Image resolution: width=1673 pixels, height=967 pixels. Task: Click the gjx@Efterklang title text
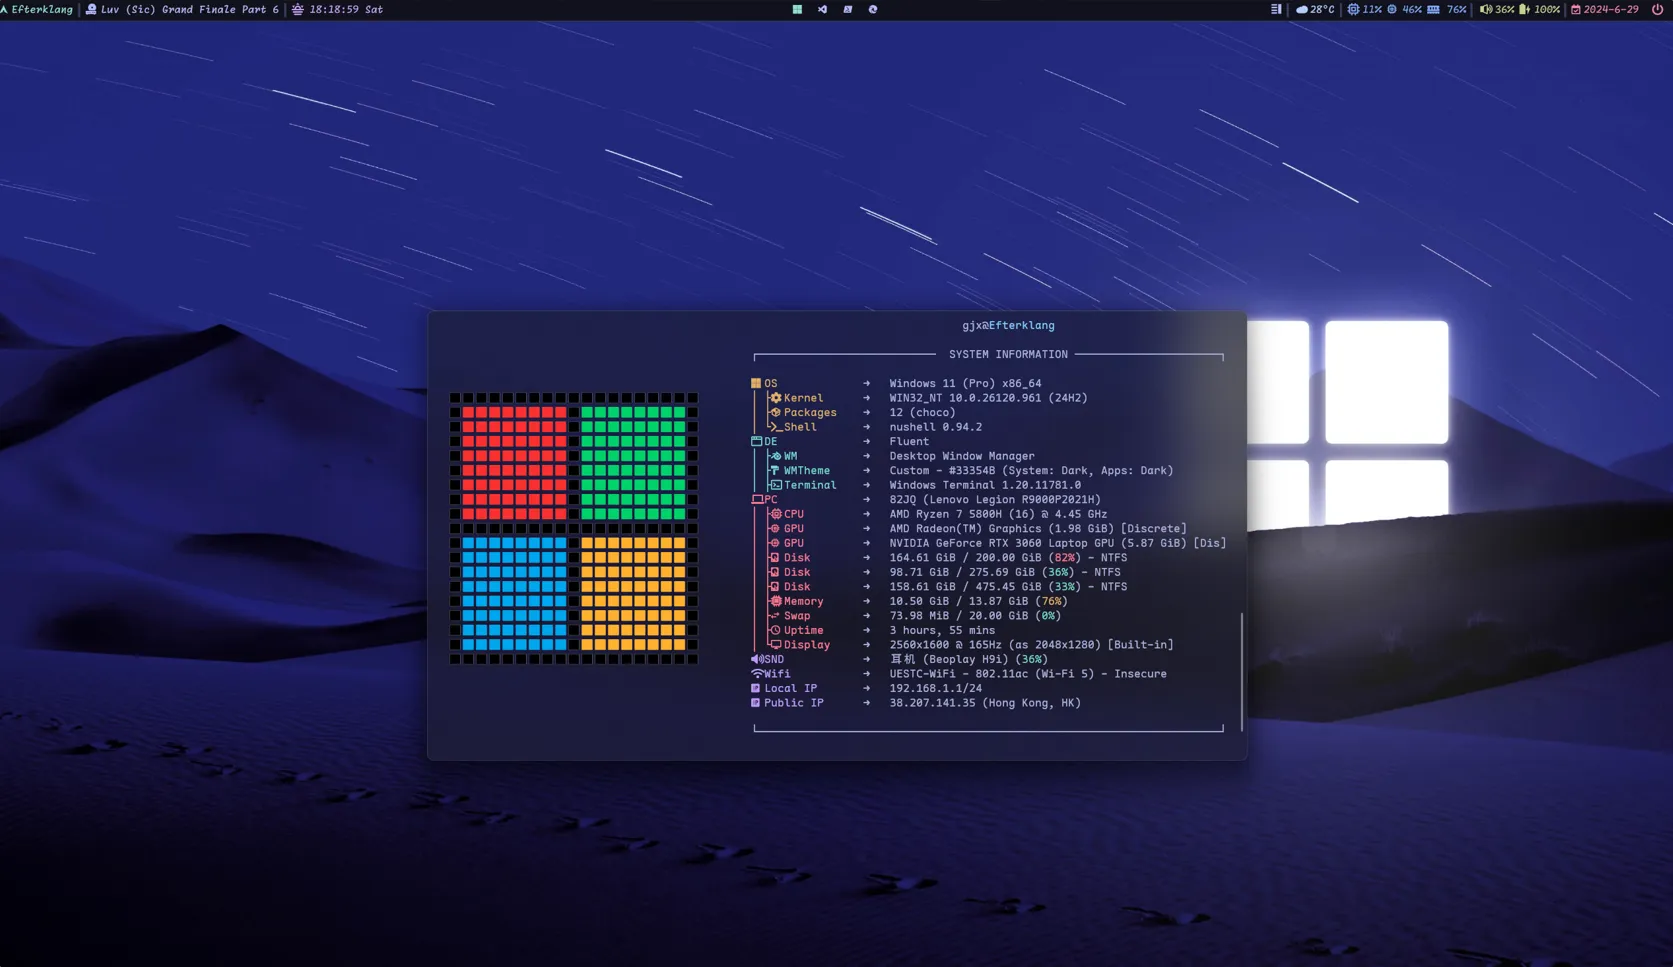tap(1008, 325)
